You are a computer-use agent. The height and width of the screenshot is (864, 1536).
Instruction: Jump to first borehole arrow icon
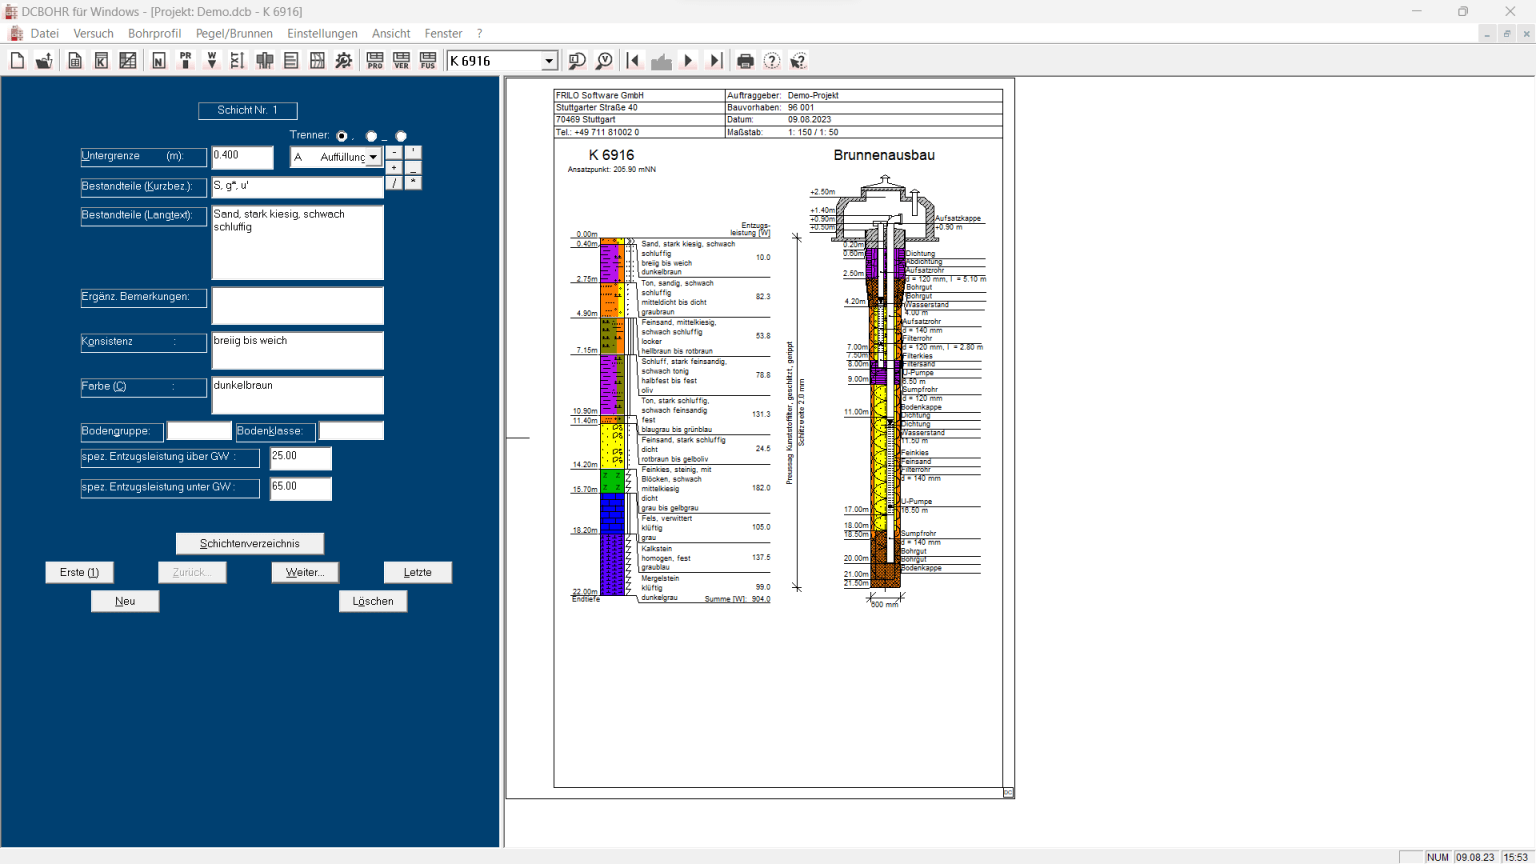point(634,61)
